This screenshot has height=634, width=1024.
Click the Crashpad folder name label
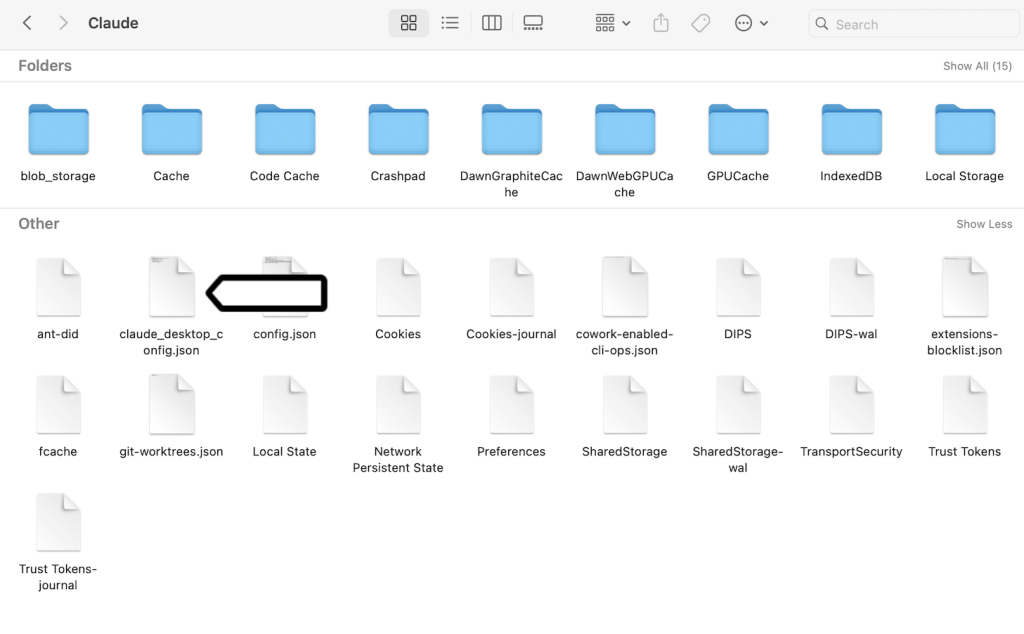click(398, 176)
